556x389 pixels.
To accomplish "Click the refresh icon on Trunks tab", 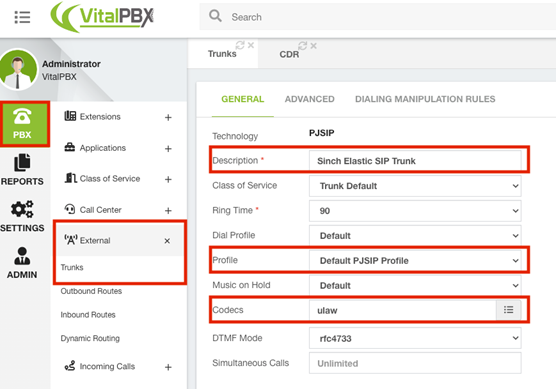I will (x=240, y=45).
